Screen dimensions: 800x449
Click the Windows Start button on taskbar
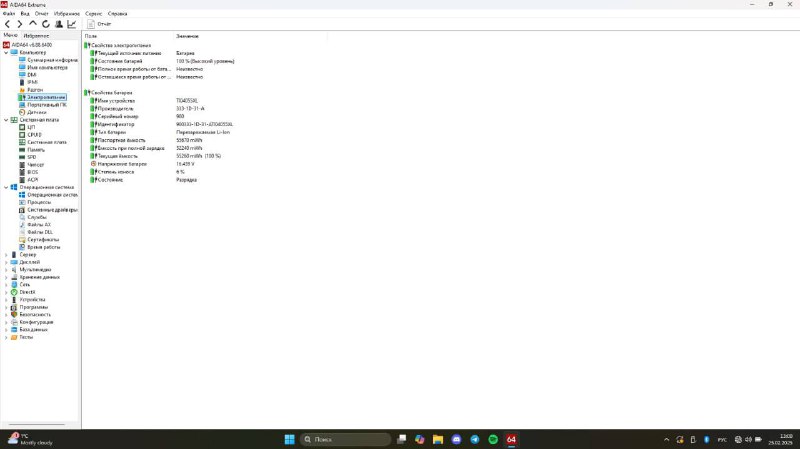[289, 439]
